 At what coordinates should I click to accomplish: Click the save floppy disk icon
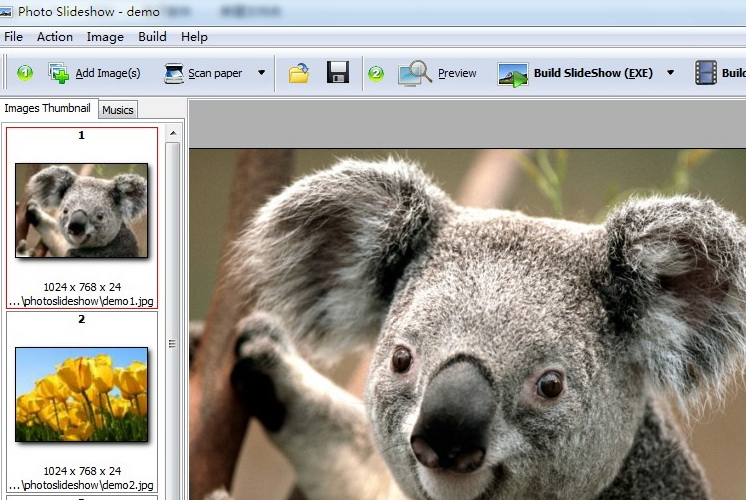click(338, 72)
